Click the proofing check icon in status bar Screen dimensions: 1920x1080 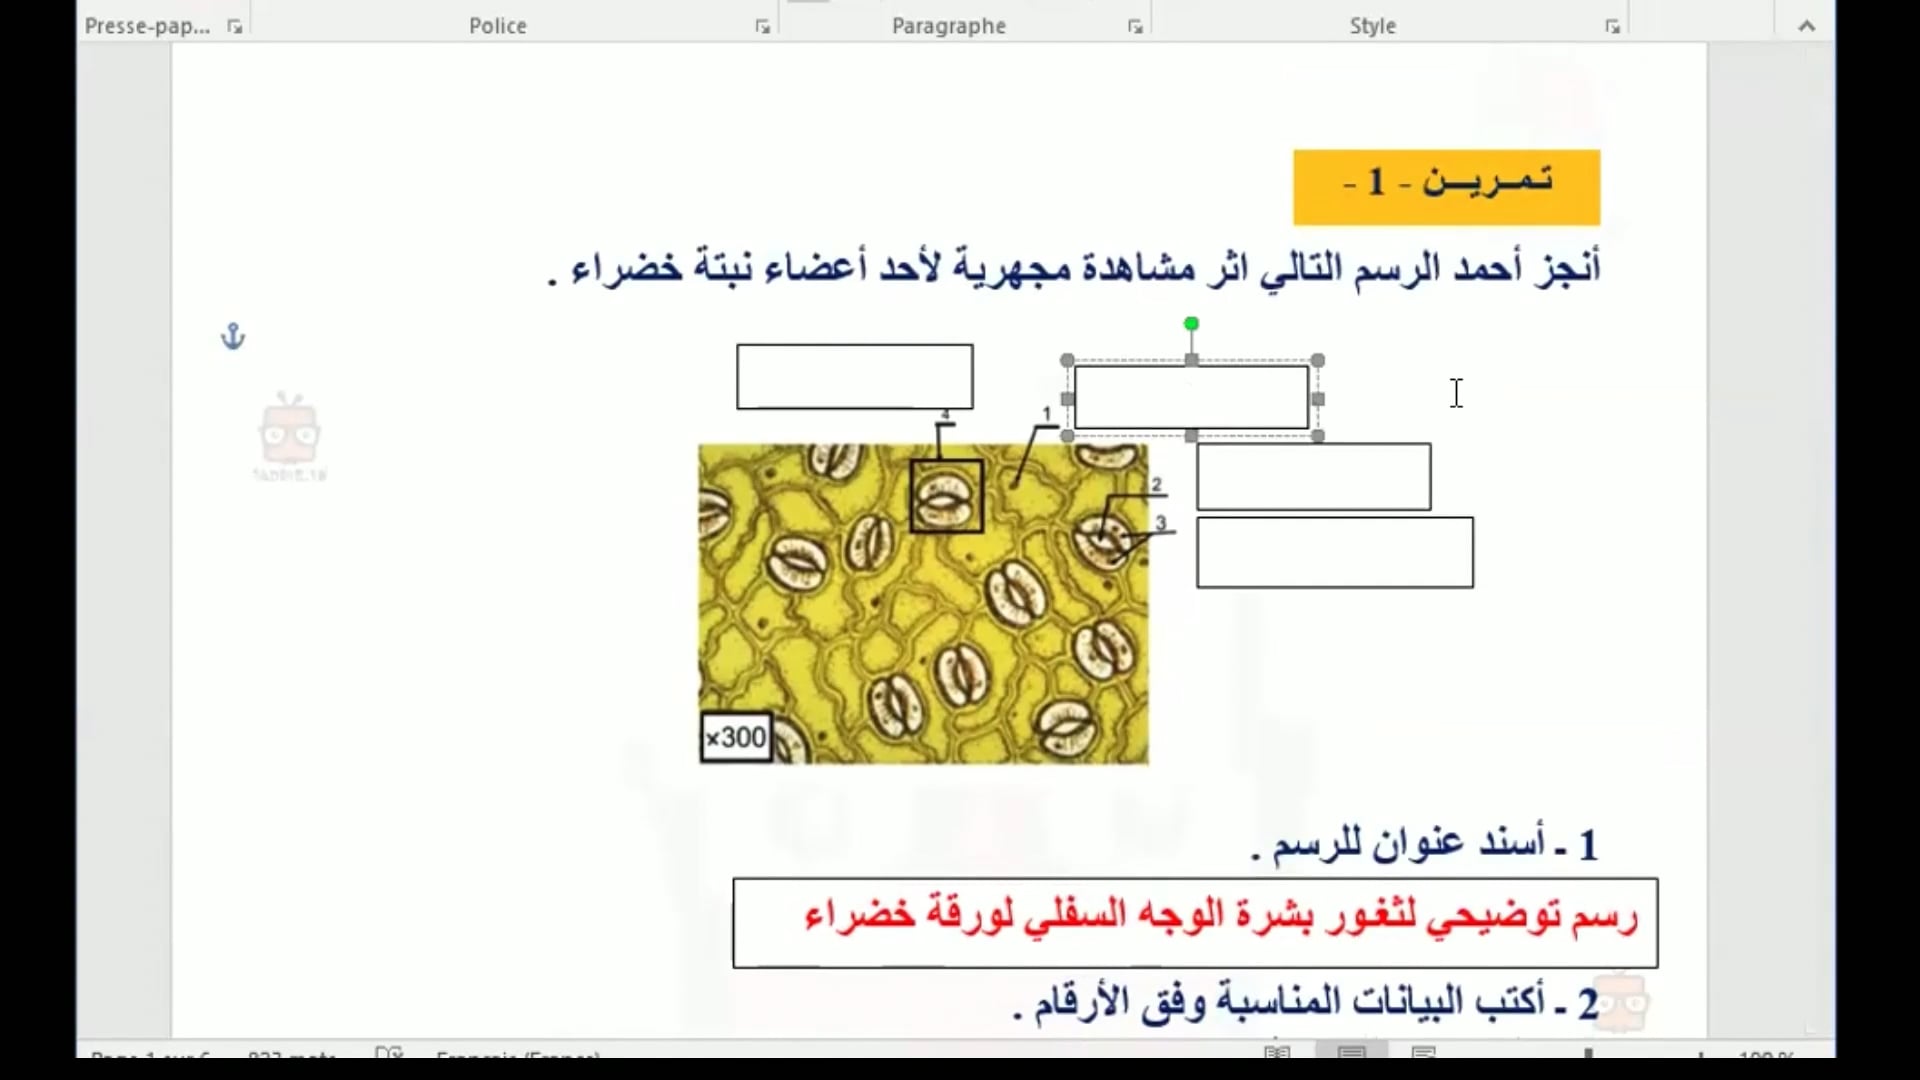(388, 1053)
